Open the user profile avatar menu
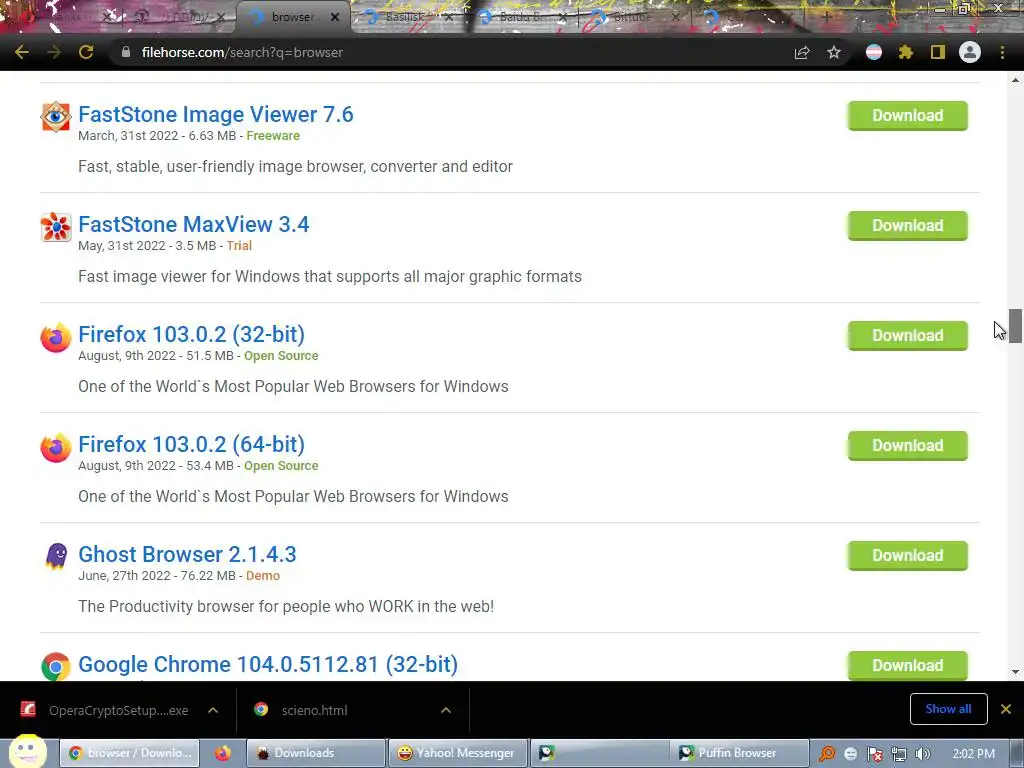This screenshot has width=1024, height=768. (970, 52)
